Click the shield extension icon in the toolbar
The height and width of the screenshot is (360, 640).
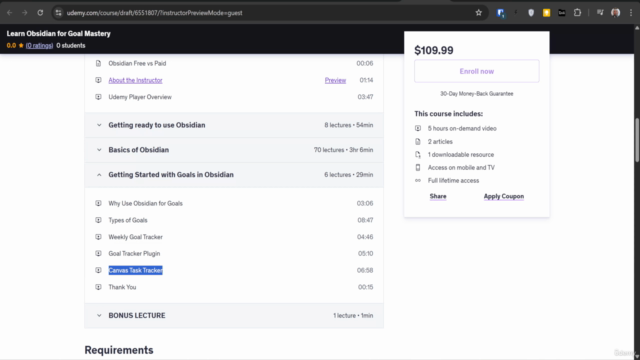[531, 13]
